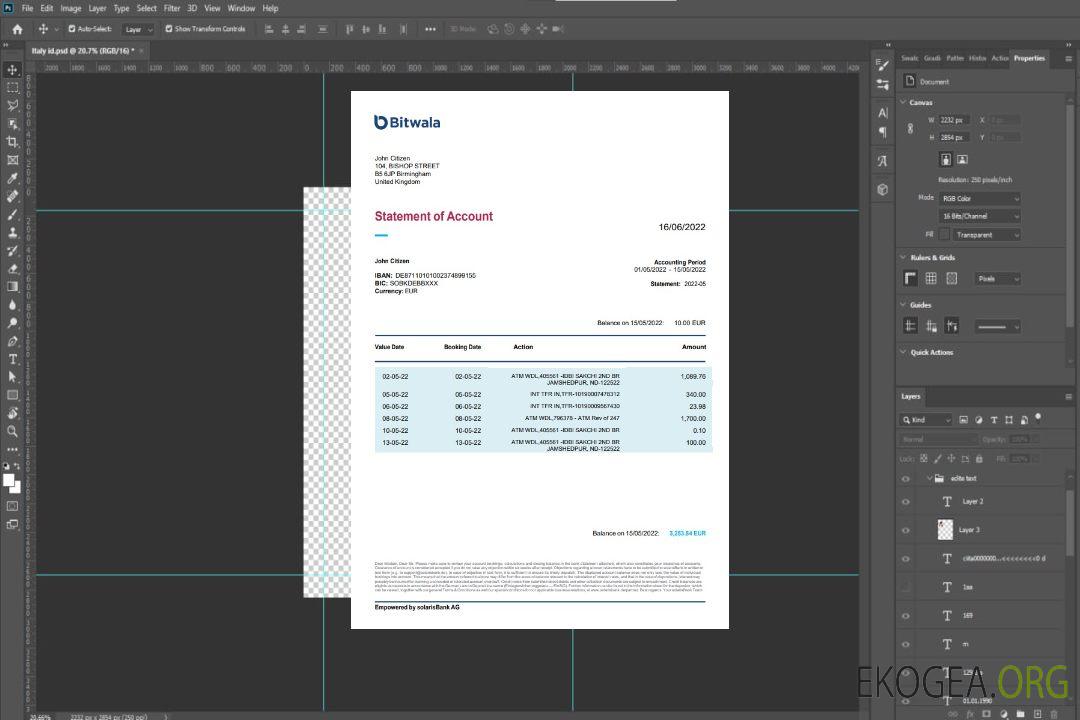
Task: Select the Move tool
Action: coord(12,70)
